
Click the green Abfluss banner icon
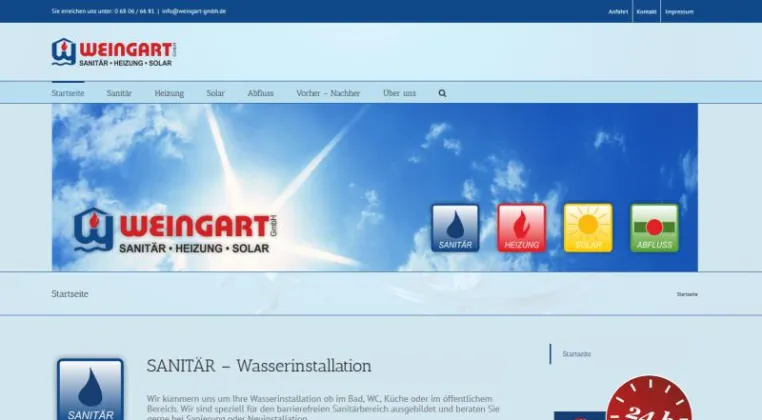[x=655, y=228]
